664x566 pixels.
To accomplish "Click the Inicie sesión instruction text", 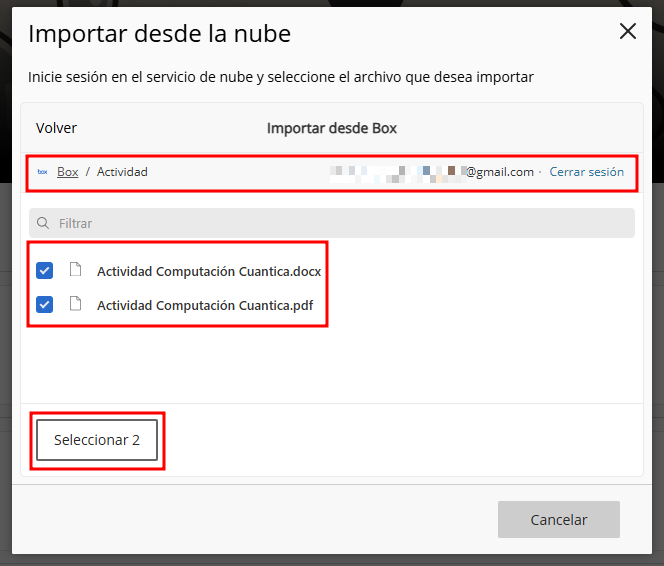I will tap(280, 77).
